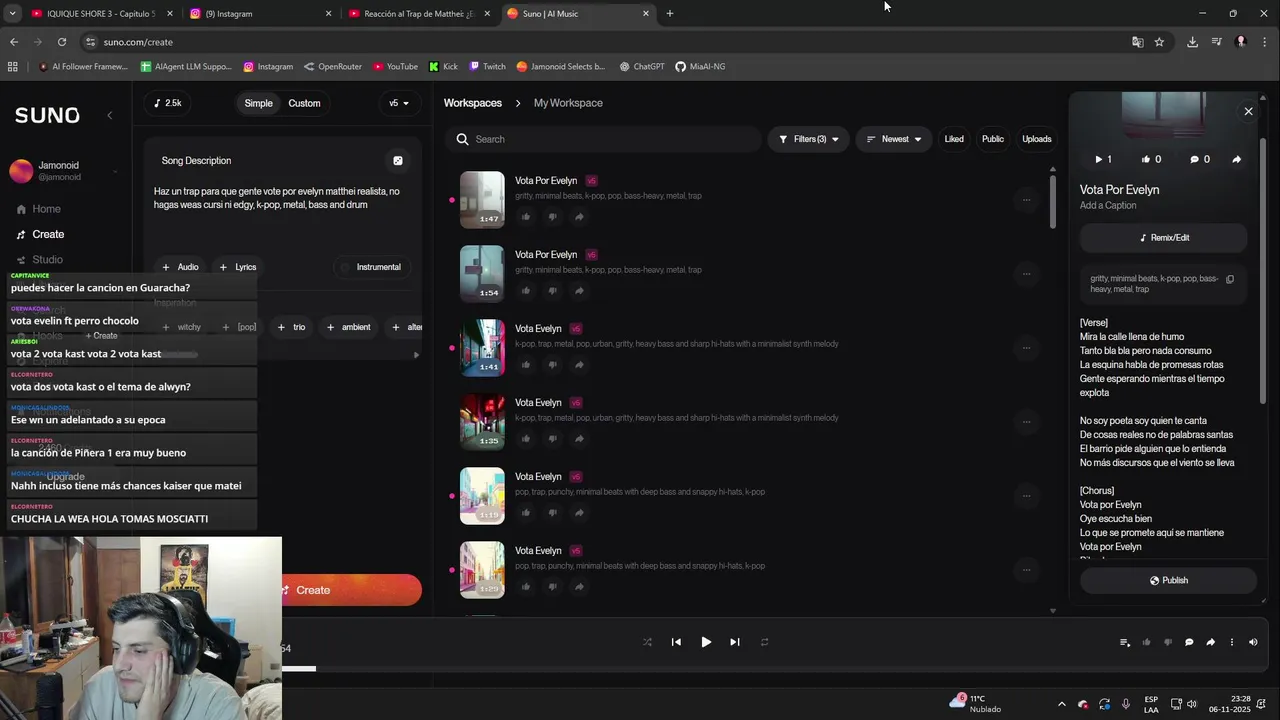Open comments from the player bar
The width and height of the screenshot is (1280, 720).
pyautogui.click(x=1189, y=642)
